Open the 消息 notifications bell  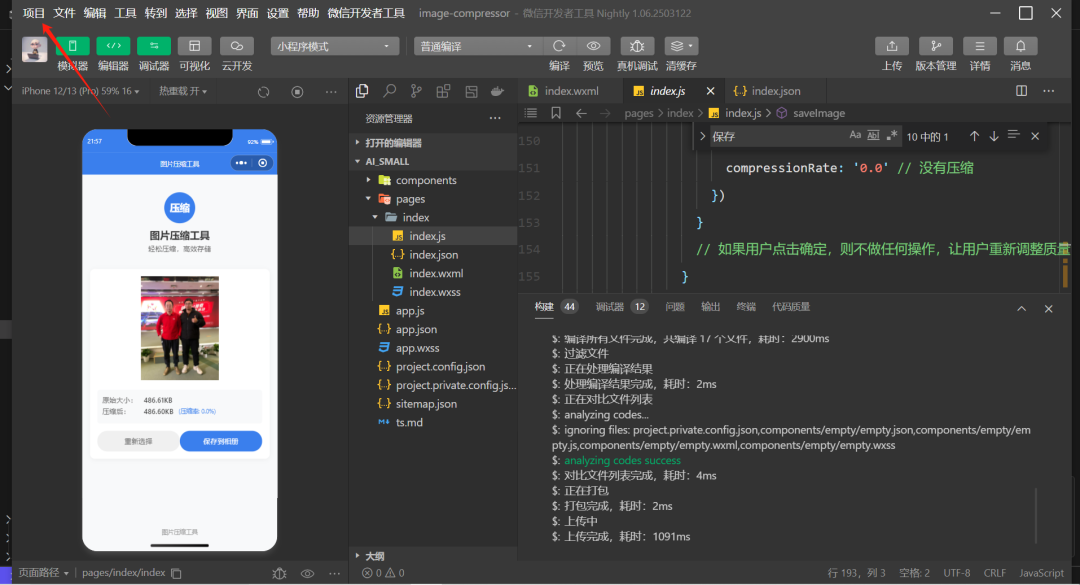[1020, 46]
